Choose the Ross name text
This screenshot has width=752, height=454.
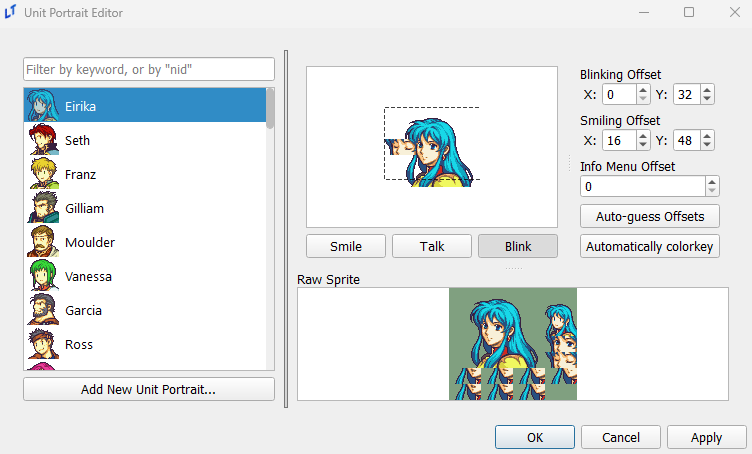pyautogui.click(x=79, y=345)
